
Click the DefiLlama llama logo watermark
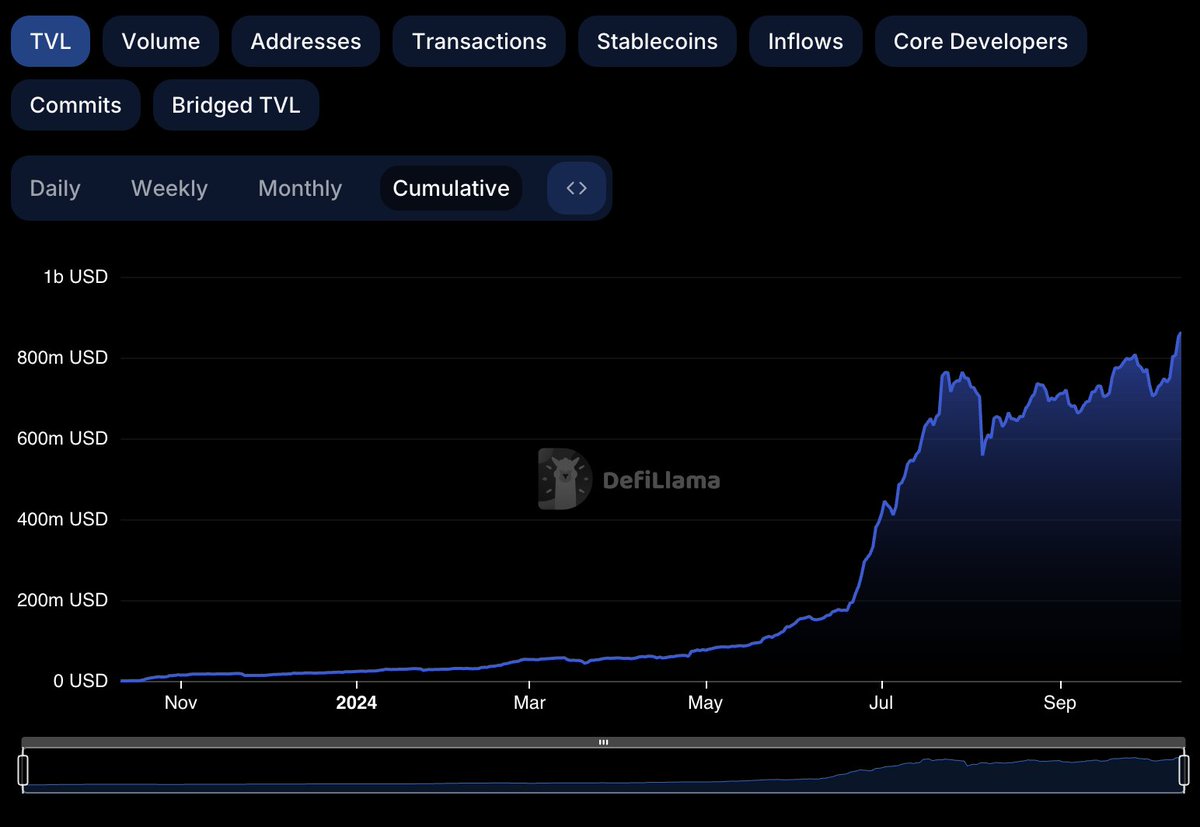point(562,479)
